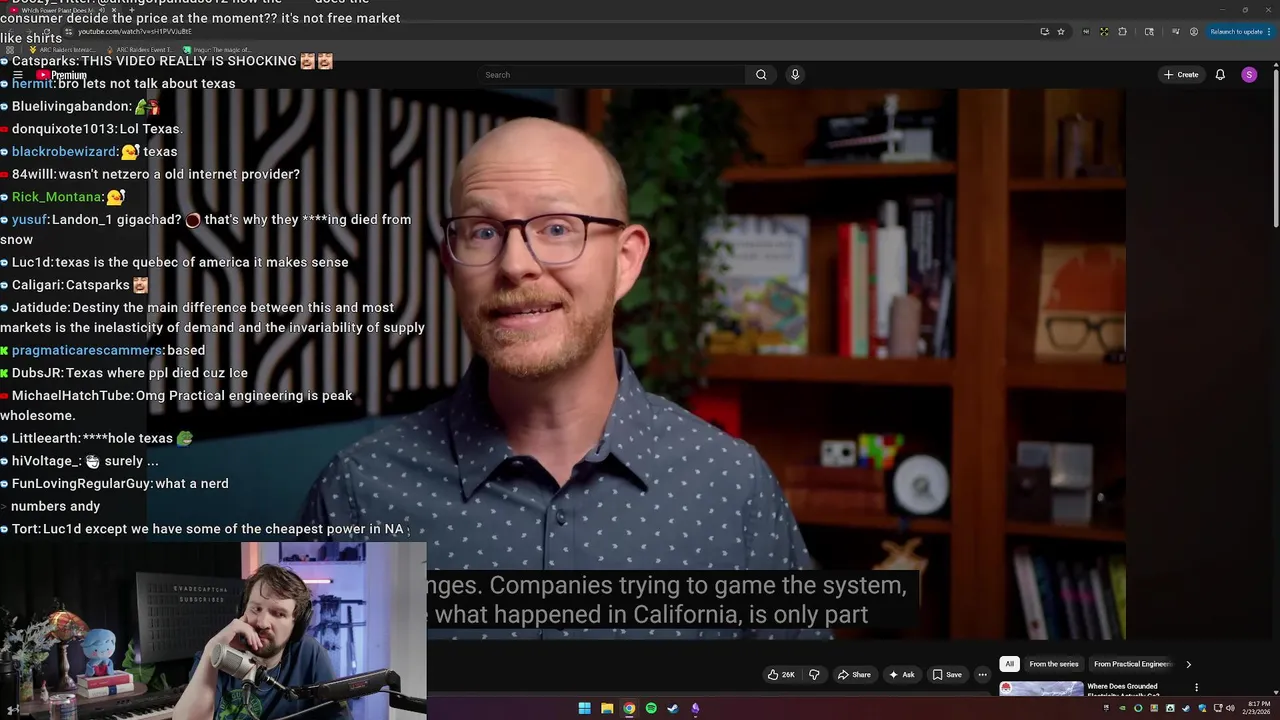Click the green-yellow extension icon in toolbar
This screenshot has height=720, width=1280.
(x=1104, y=31)
